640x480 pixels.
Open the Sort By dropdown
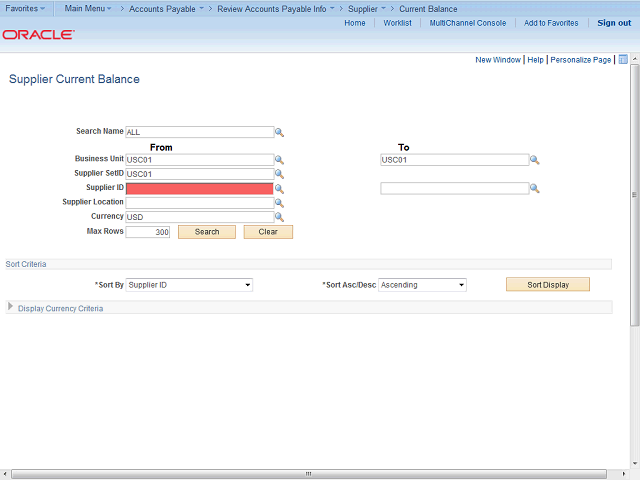189,285
